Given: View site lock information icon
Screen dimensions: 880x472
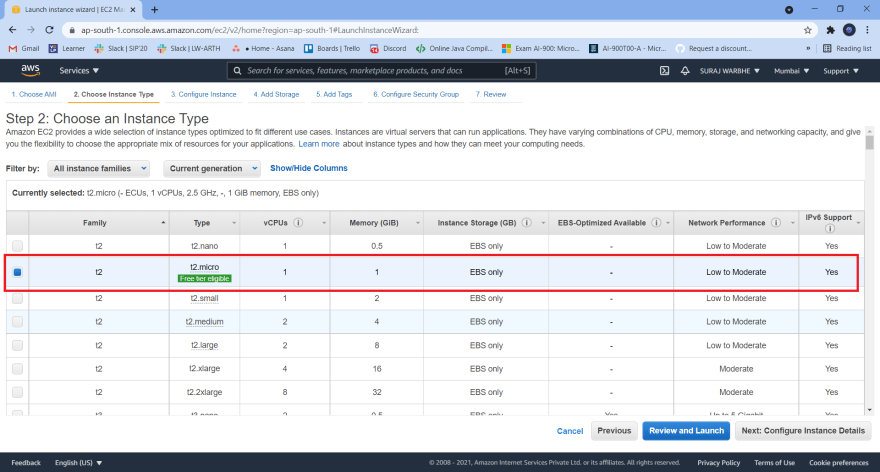Looking at the screenshot, I should (72, 30).
